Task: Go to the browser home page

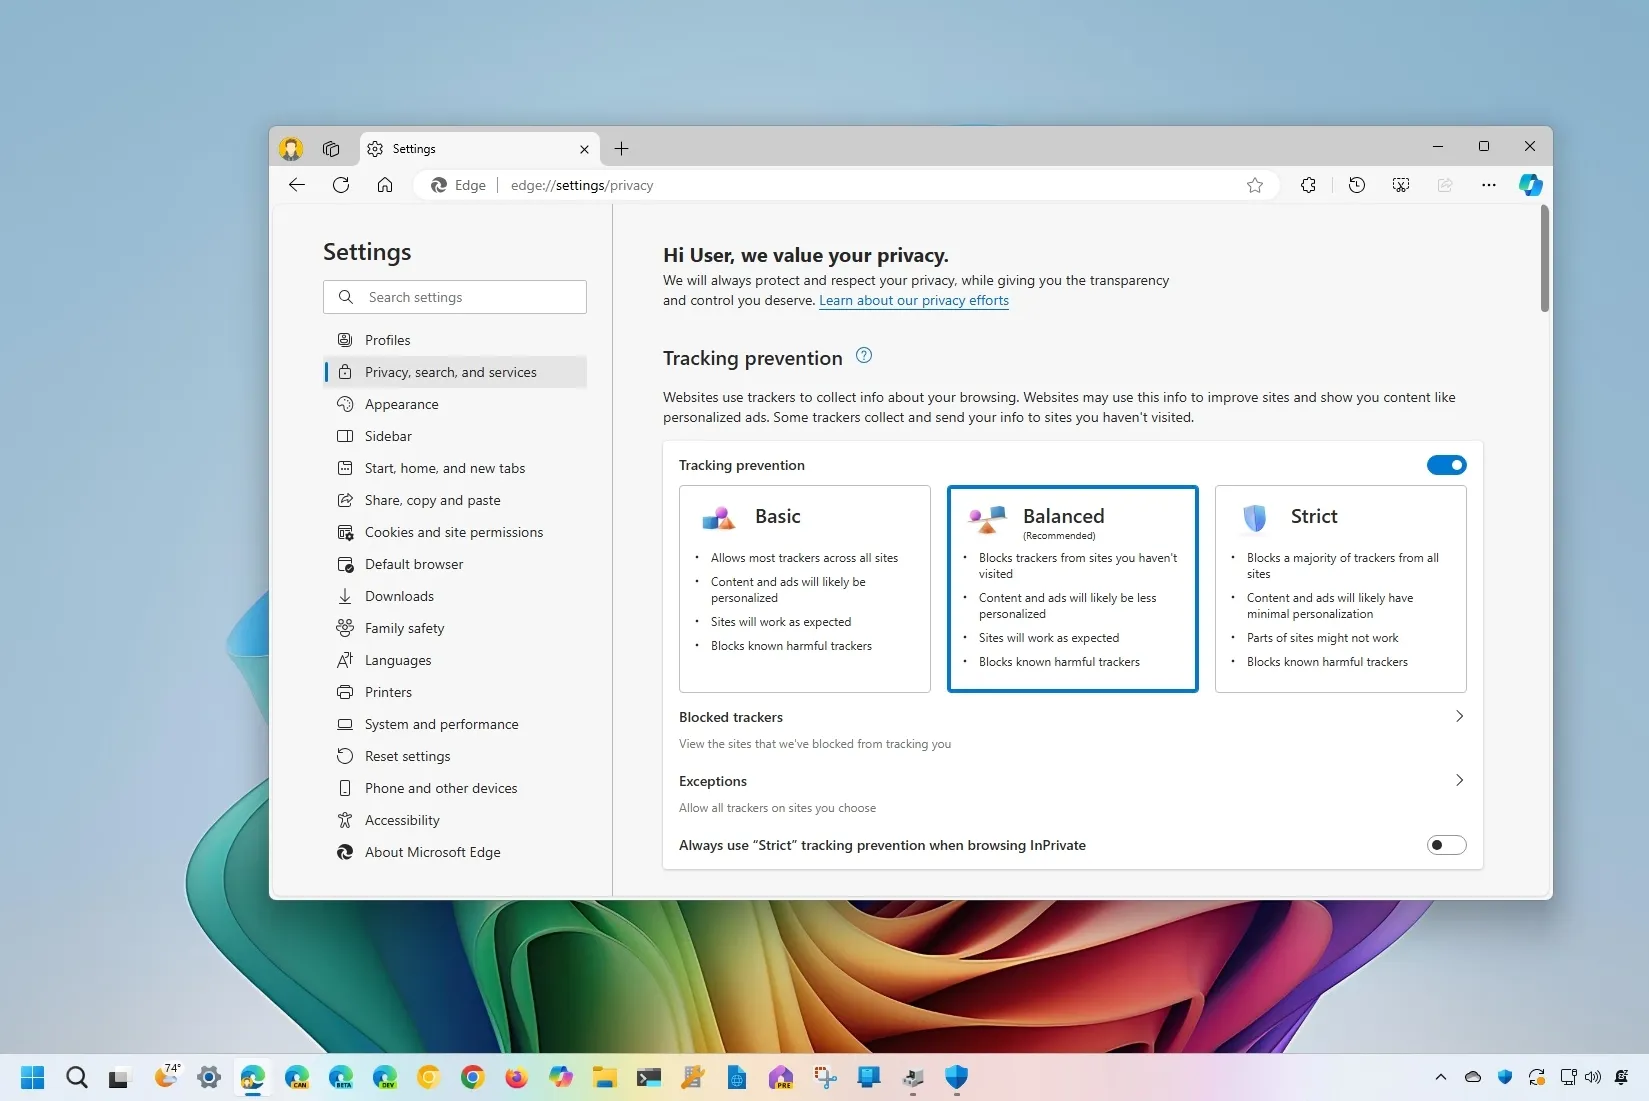Action: click(x=384, y=185)
